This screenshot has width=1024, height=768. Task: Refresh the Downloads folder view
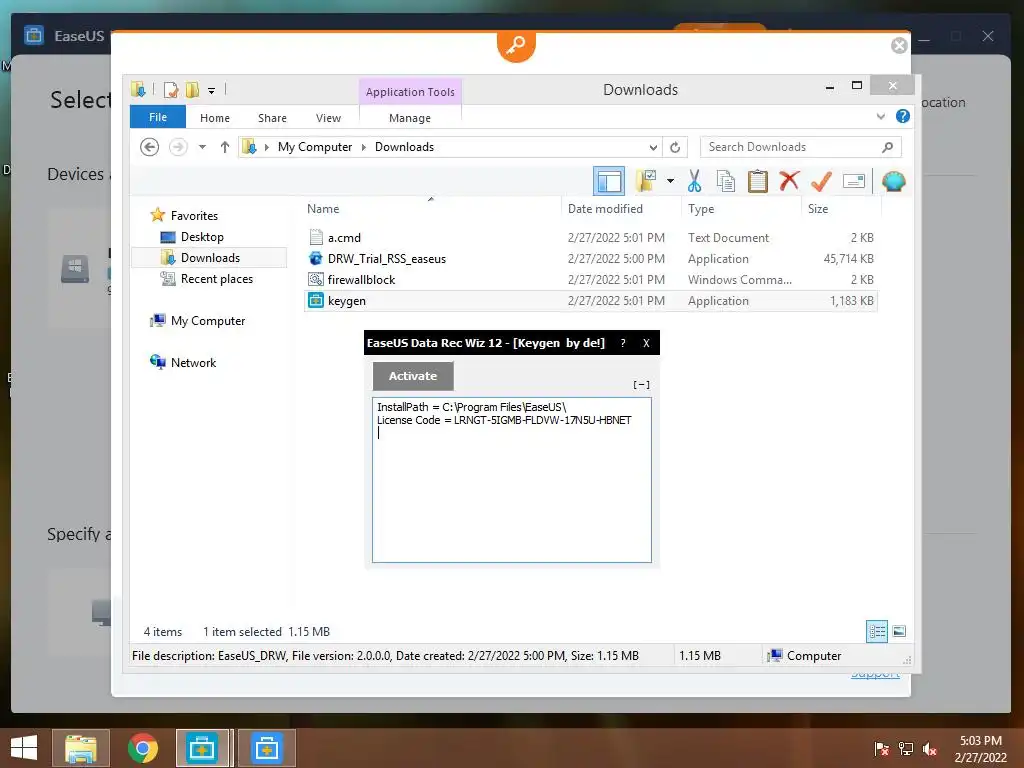coord(675,147)
